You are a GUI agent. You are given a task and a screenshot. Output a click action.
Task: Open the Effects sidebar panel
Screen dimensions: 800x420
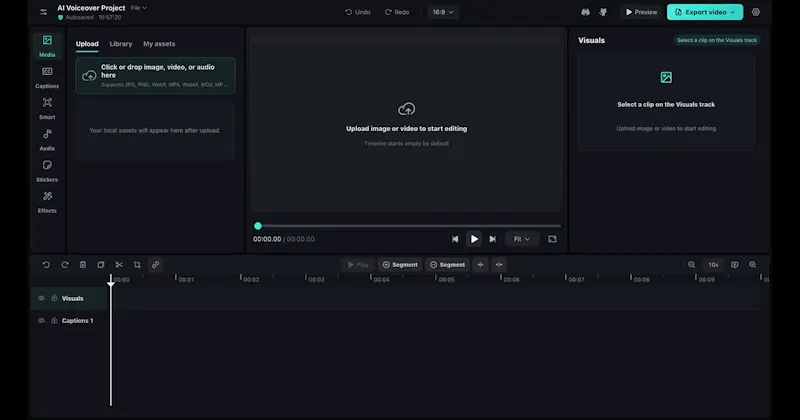coord(47,202)
